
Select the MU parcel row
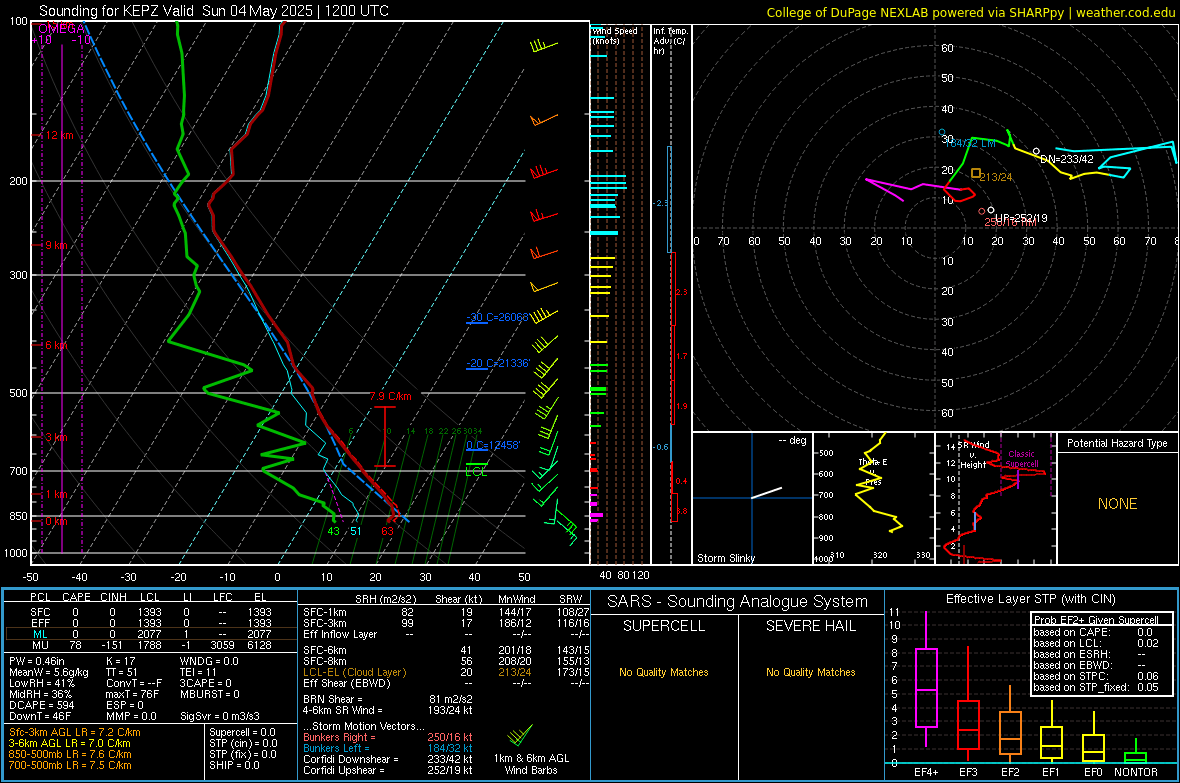coord(151,644)
